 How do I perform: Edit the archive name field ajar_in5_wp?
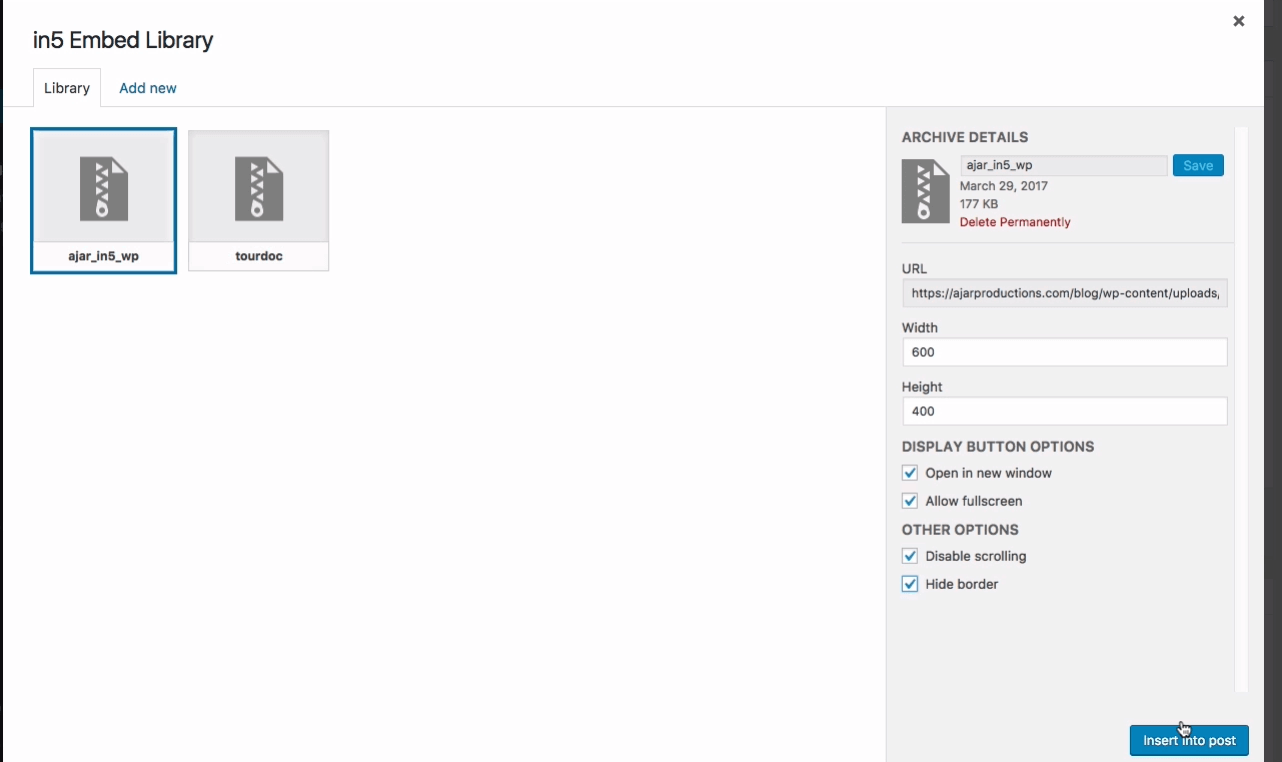coord(1064,166)
